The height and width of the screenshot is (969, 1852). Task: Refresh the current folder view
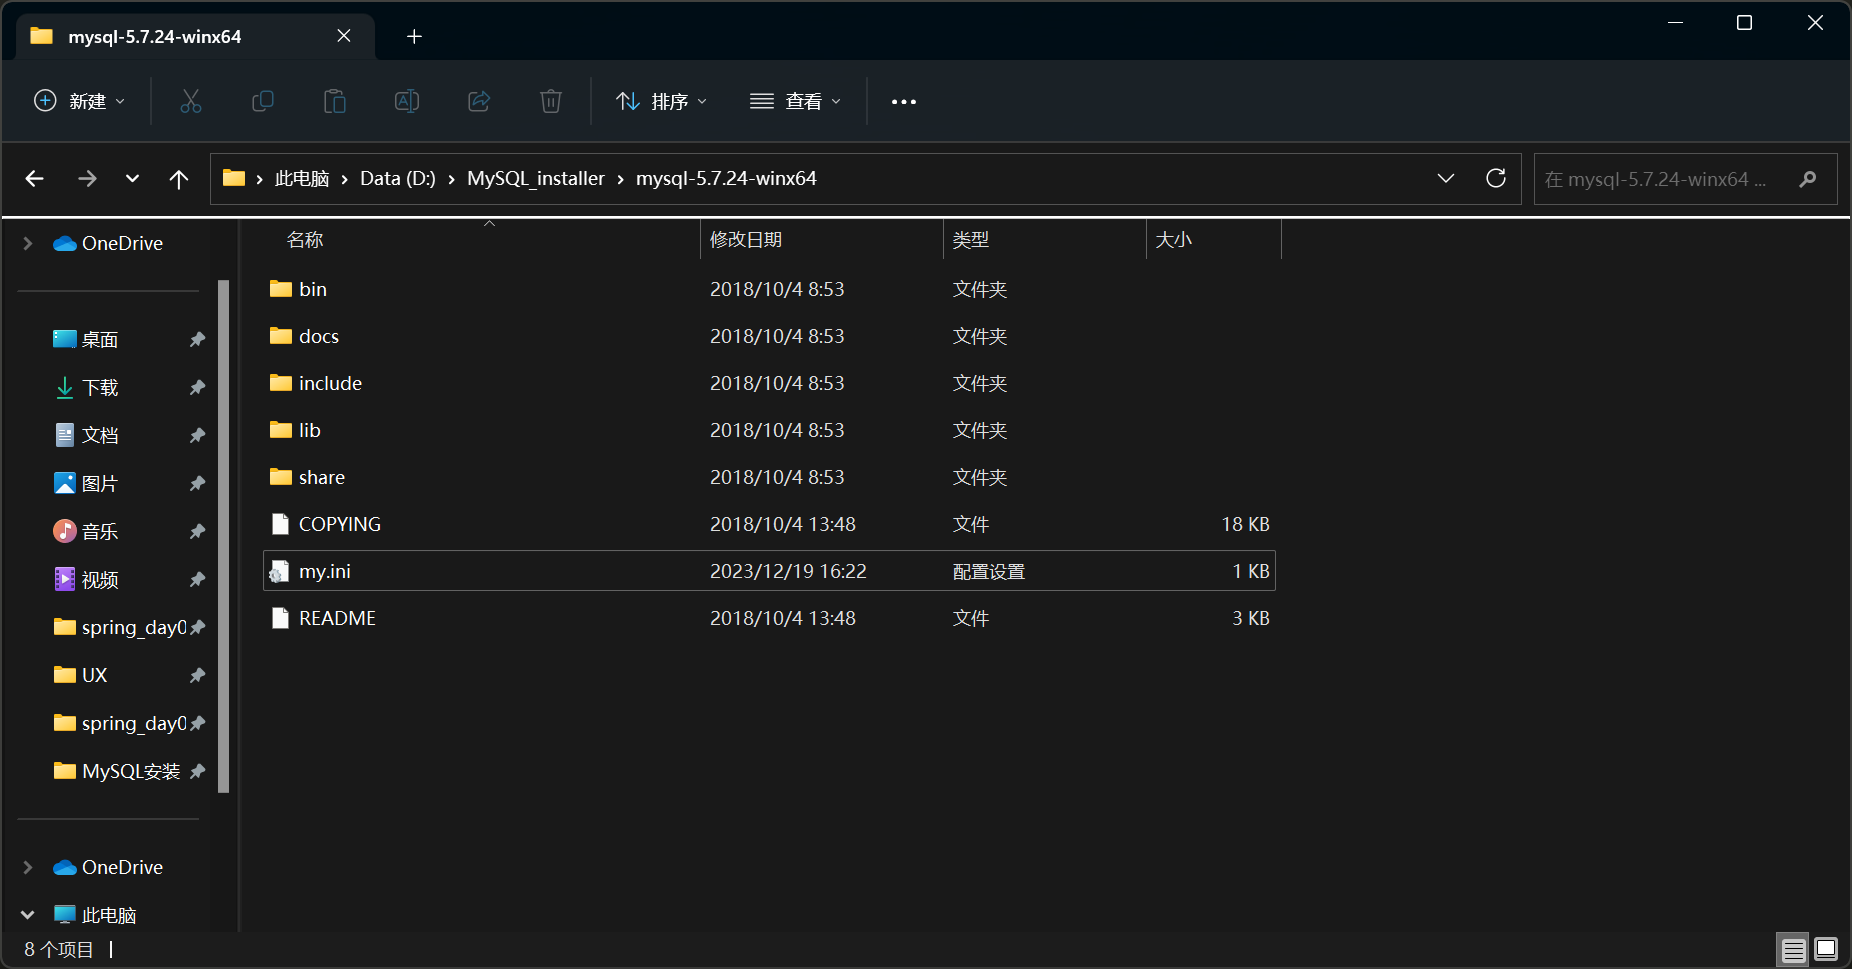tap(1496, 178)
